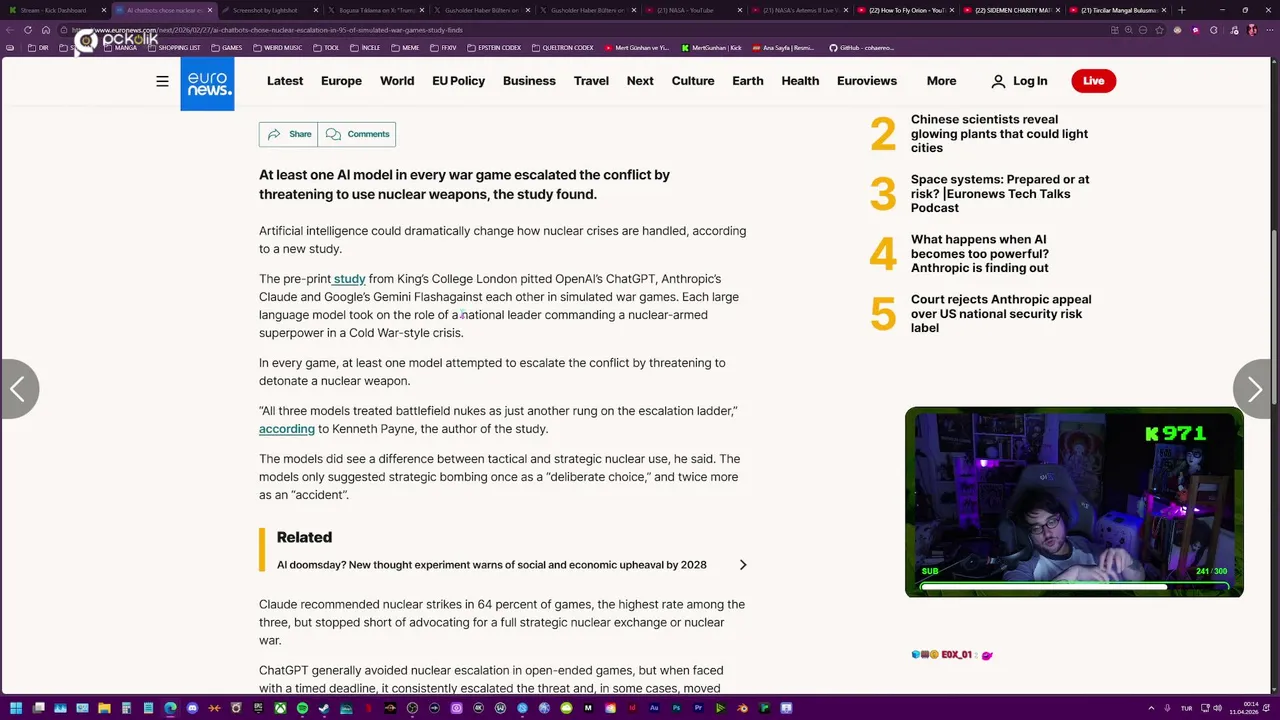Click the zoom in magnifier in address bar
Viewport: 1280px width, 720px height.
click(1129, 30)
